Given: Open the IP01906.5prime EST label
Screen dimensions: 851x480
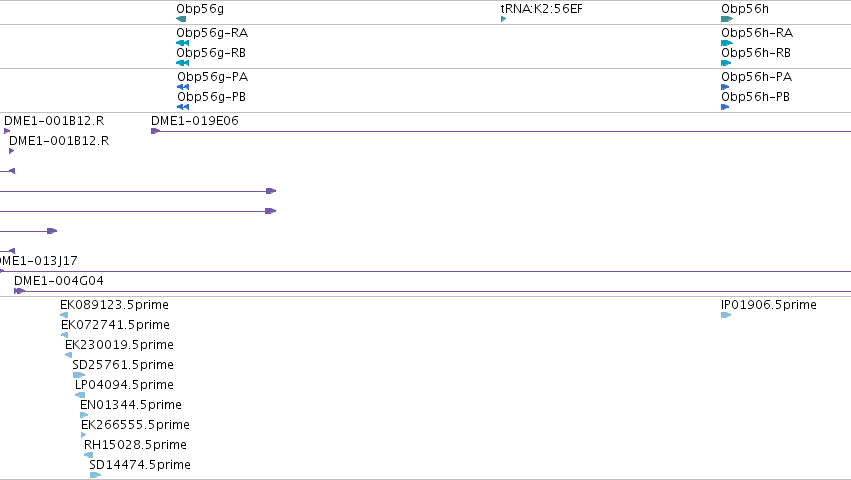Looking at the screenshot, I should click(x=769, y=305).
